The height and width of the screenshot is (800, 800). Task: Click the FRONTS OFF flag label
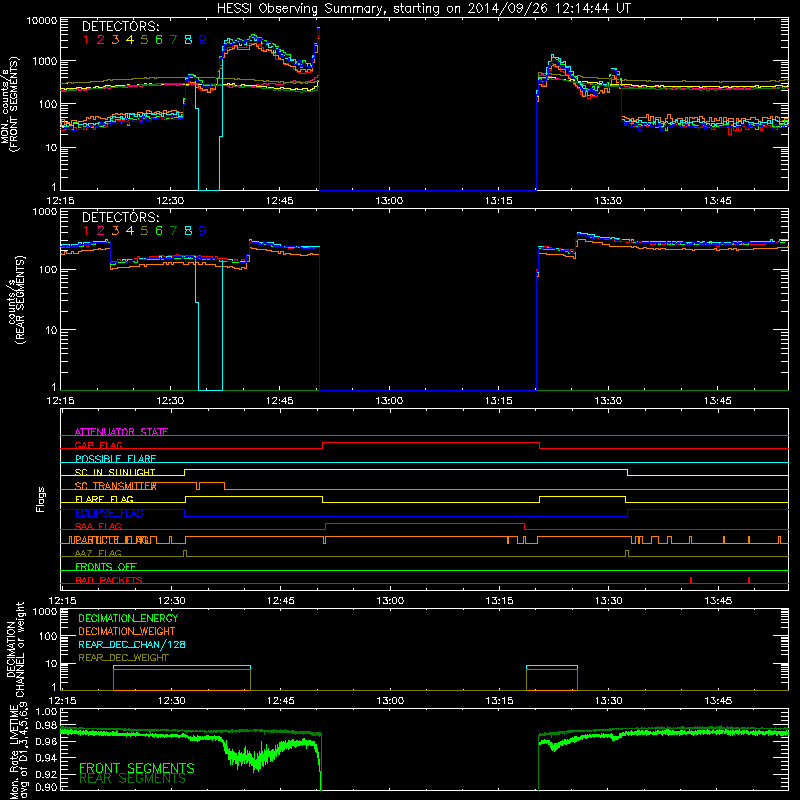(x=106, y=566)
